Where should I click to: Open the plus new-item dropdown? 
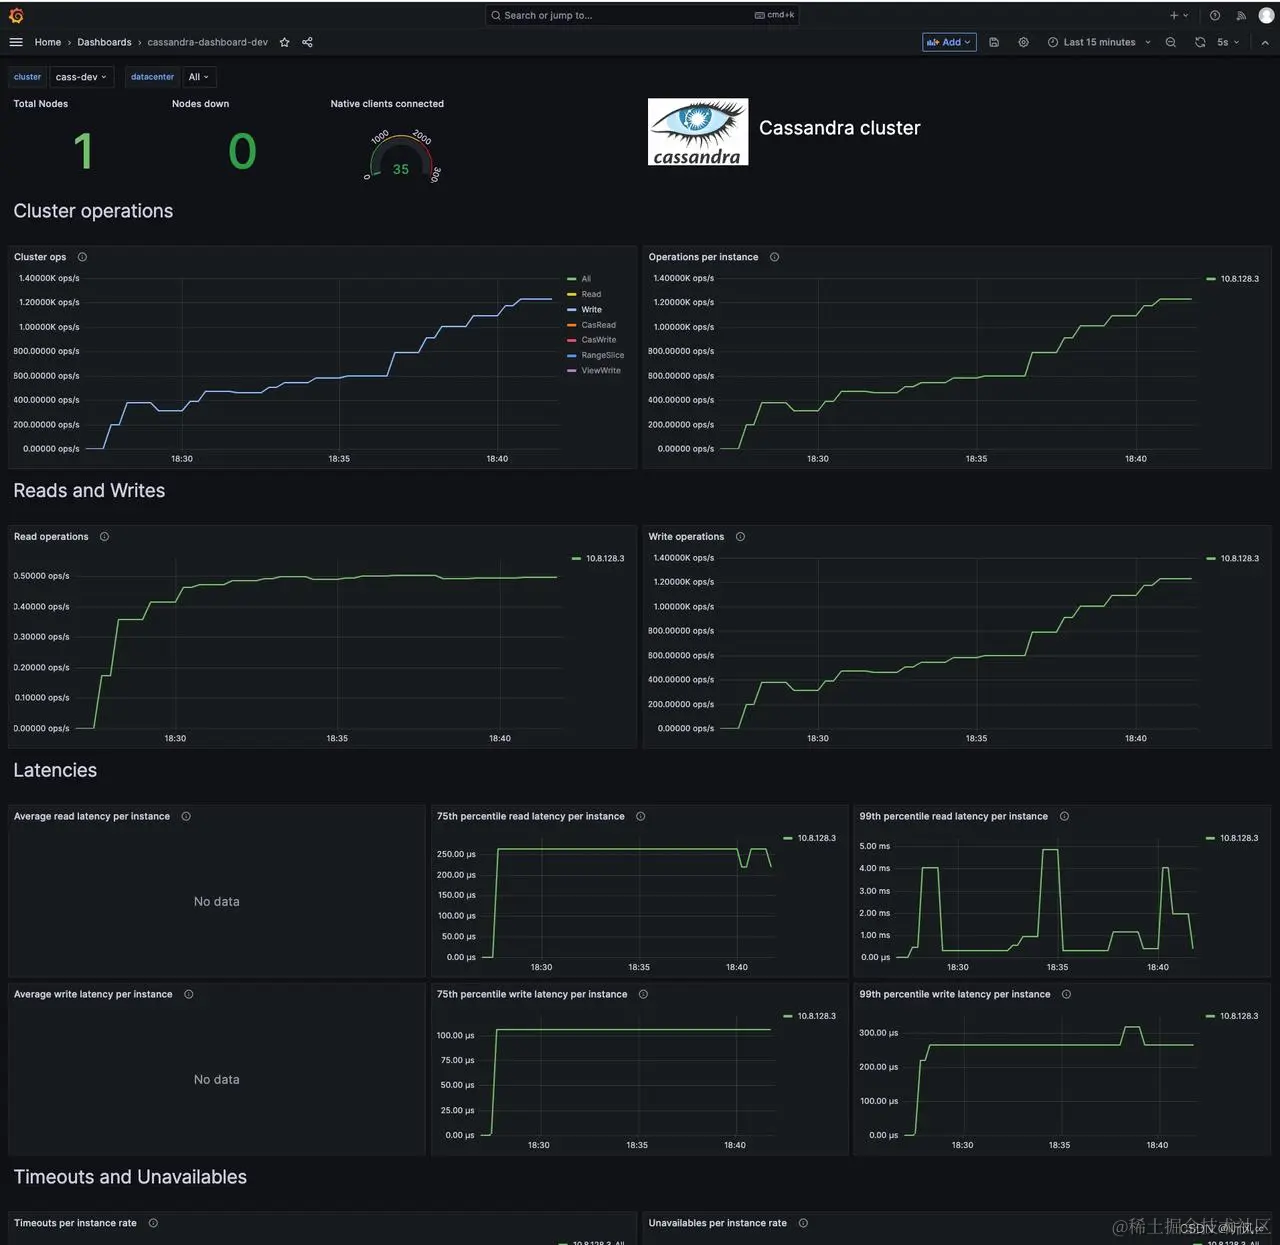click(x=1179, y=15)
